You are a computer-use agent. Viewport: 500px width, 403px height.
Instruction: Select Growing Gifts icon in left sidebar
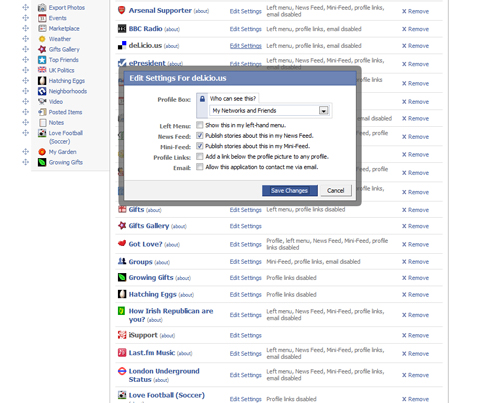tap(42, 162)
